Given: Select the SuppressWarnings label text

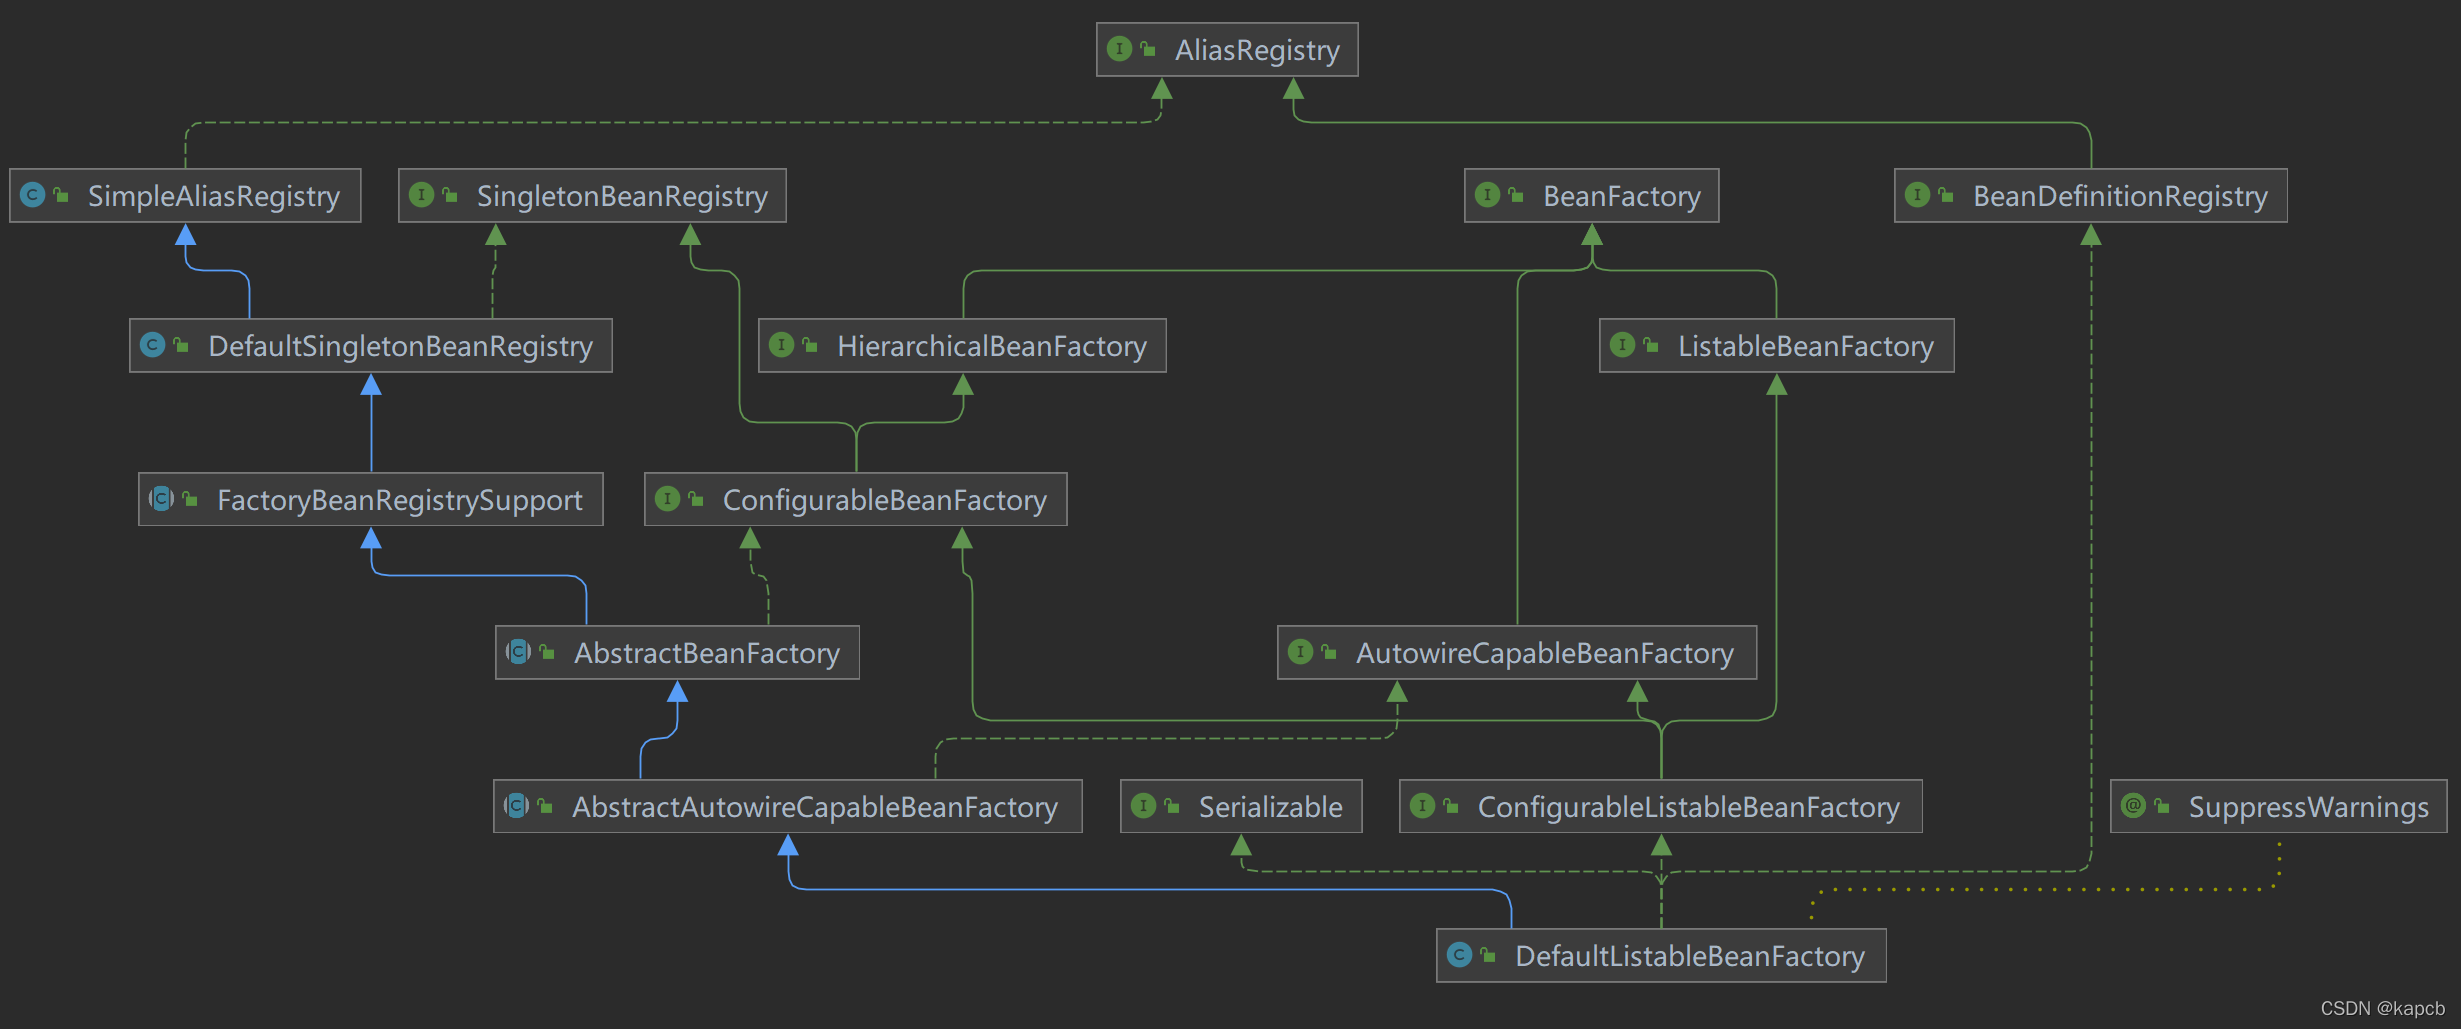Looking at the screenshot, I should (x=2309, y=807).
